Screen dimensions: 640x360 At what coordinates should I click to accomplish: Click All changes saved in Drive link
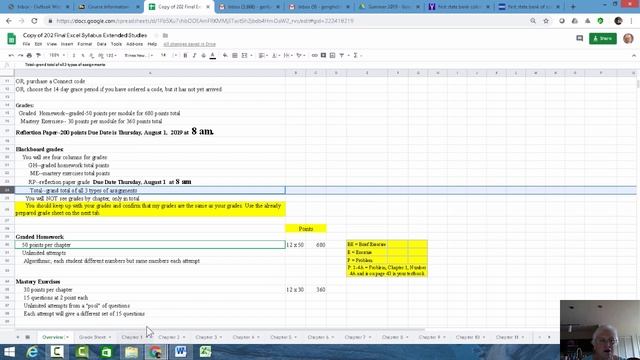coord(189,44)
